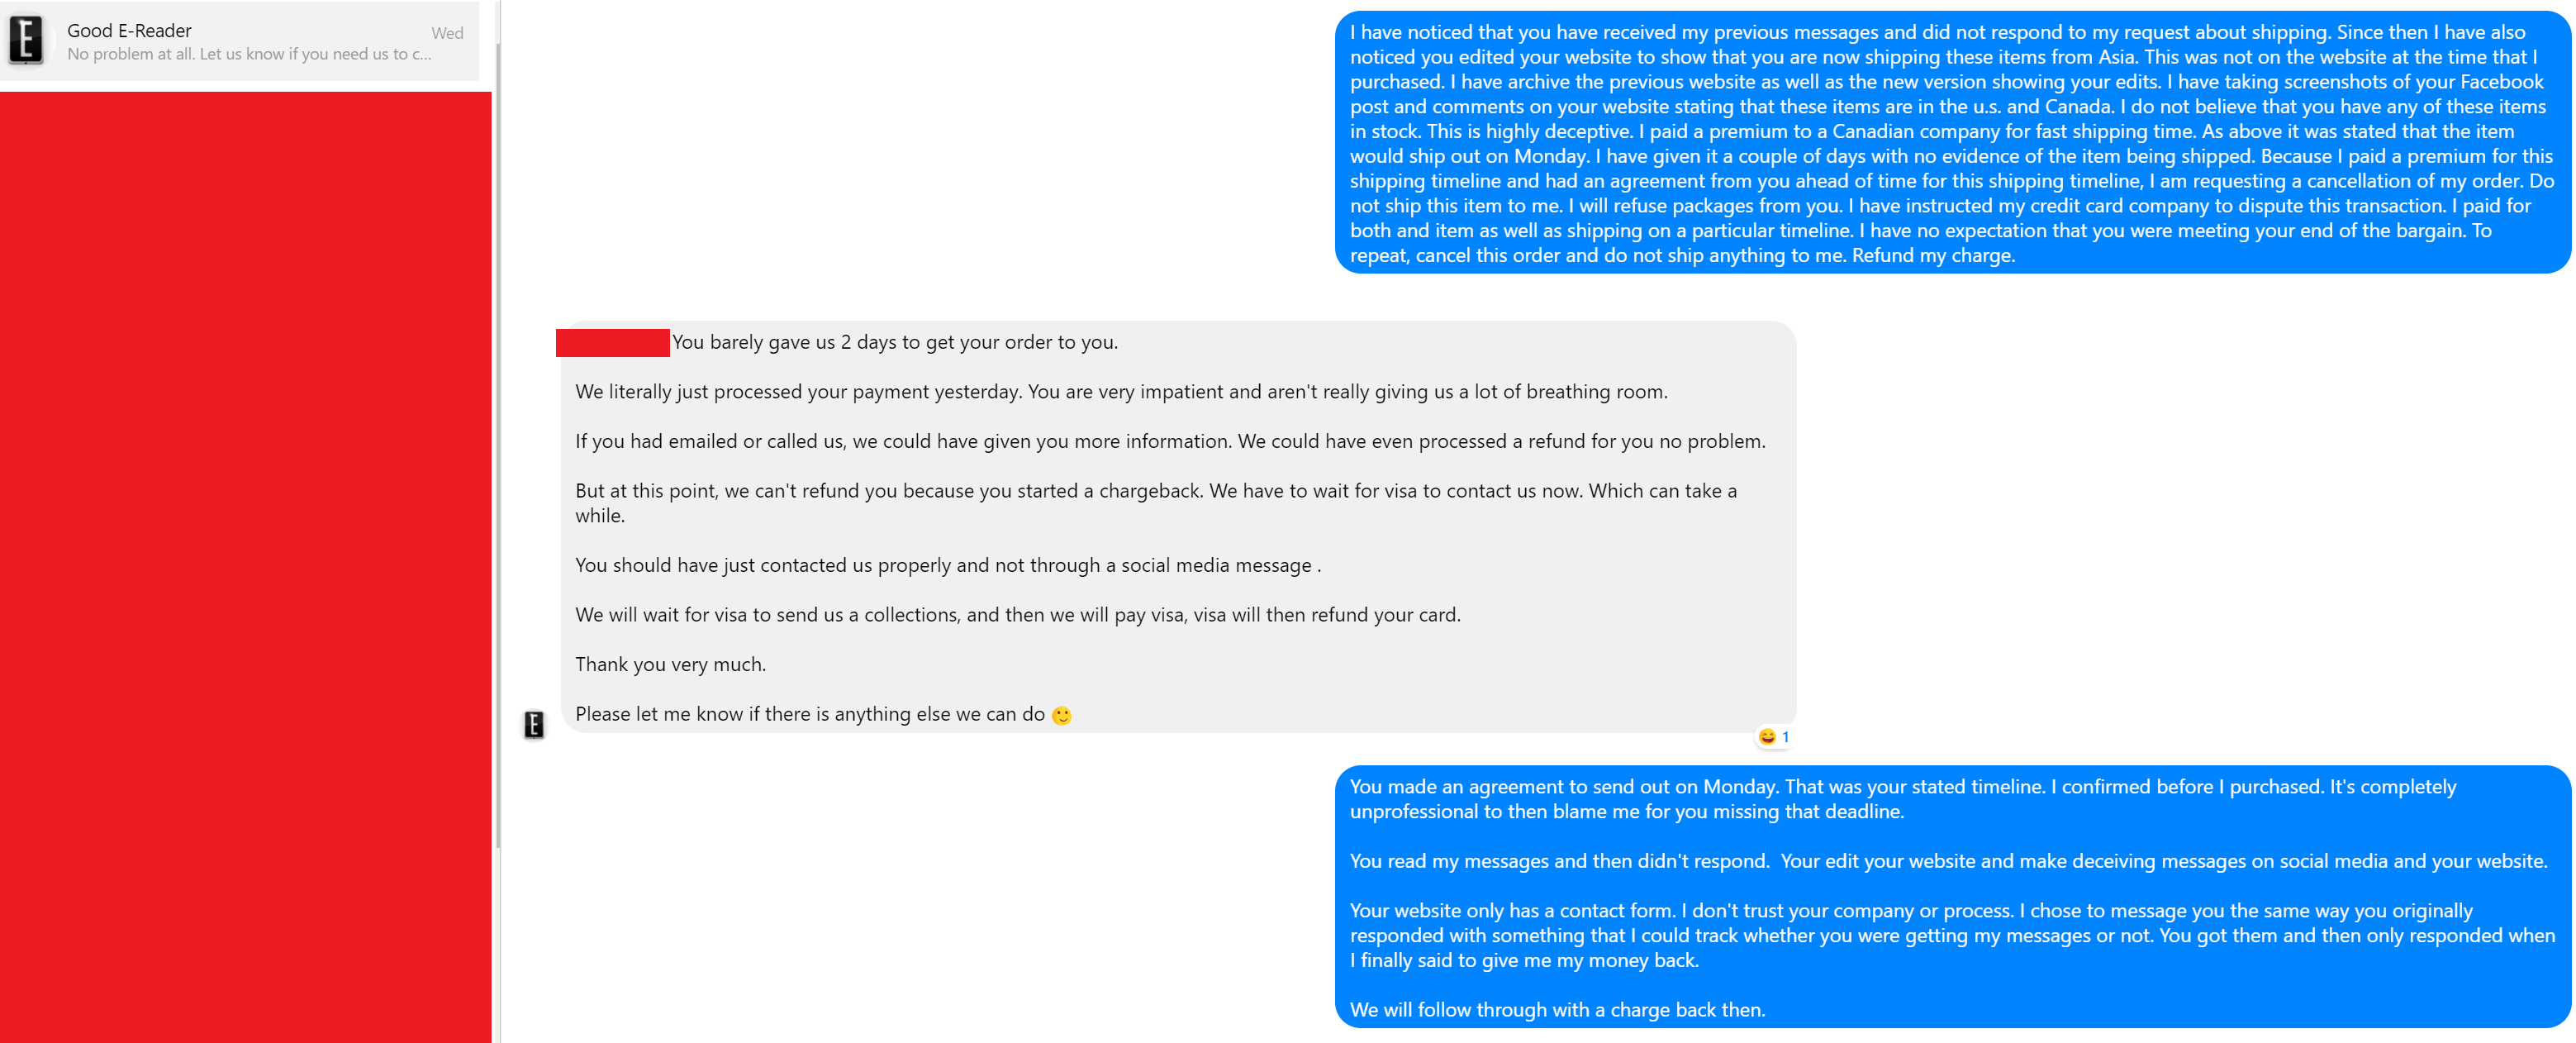
Task: Click the large red redacted area in the sidebar
Action: [245, 566]
